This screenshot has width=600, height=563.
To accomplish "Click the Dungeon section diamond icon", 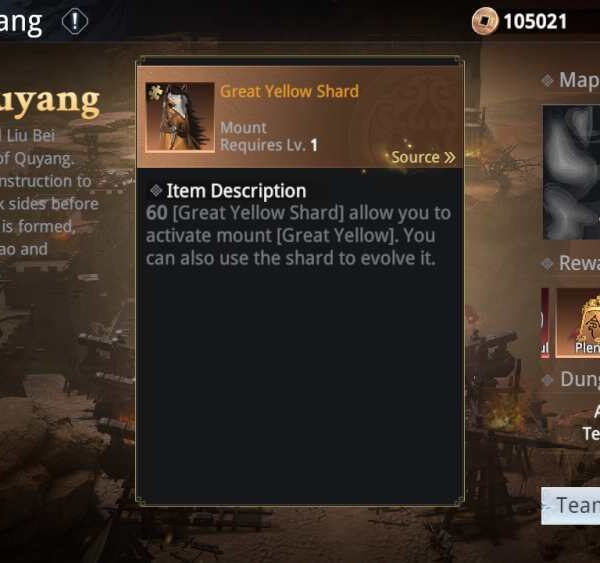I will coord(548,380).
